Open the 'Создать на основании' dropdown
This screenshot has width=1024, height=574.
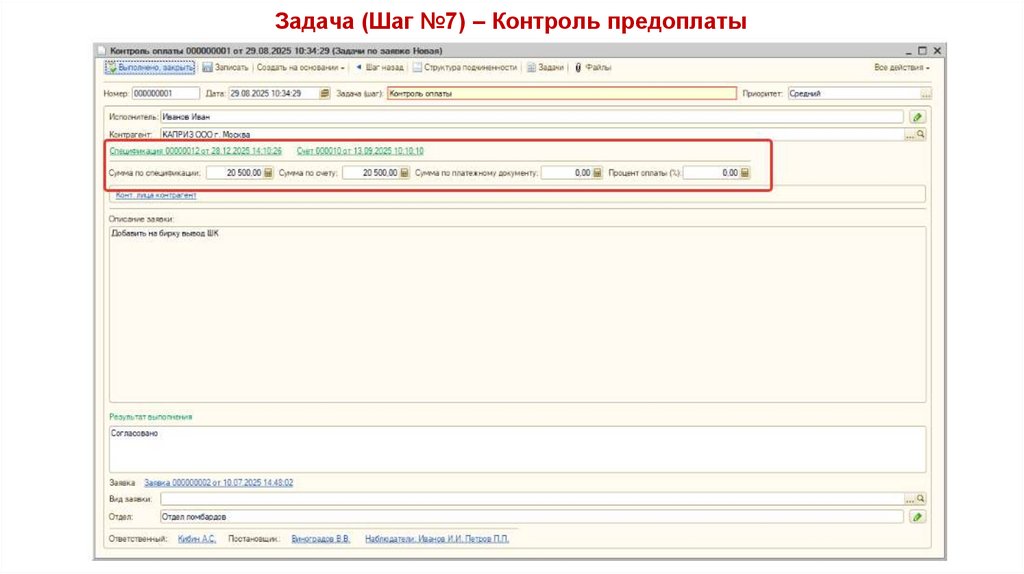pos(300,67)
